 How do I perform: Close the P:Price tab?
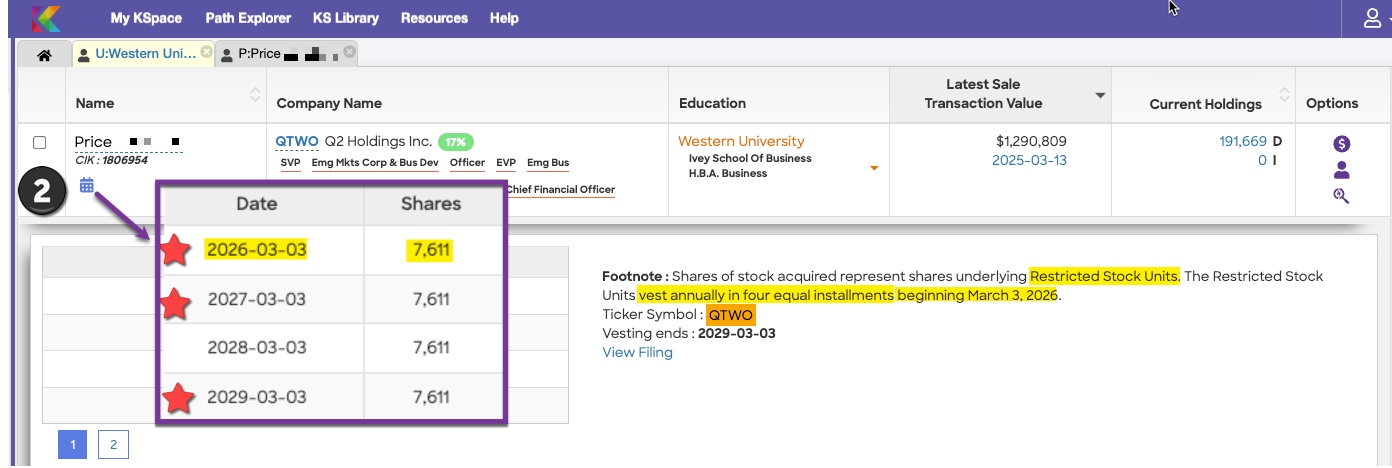[348, 52]
